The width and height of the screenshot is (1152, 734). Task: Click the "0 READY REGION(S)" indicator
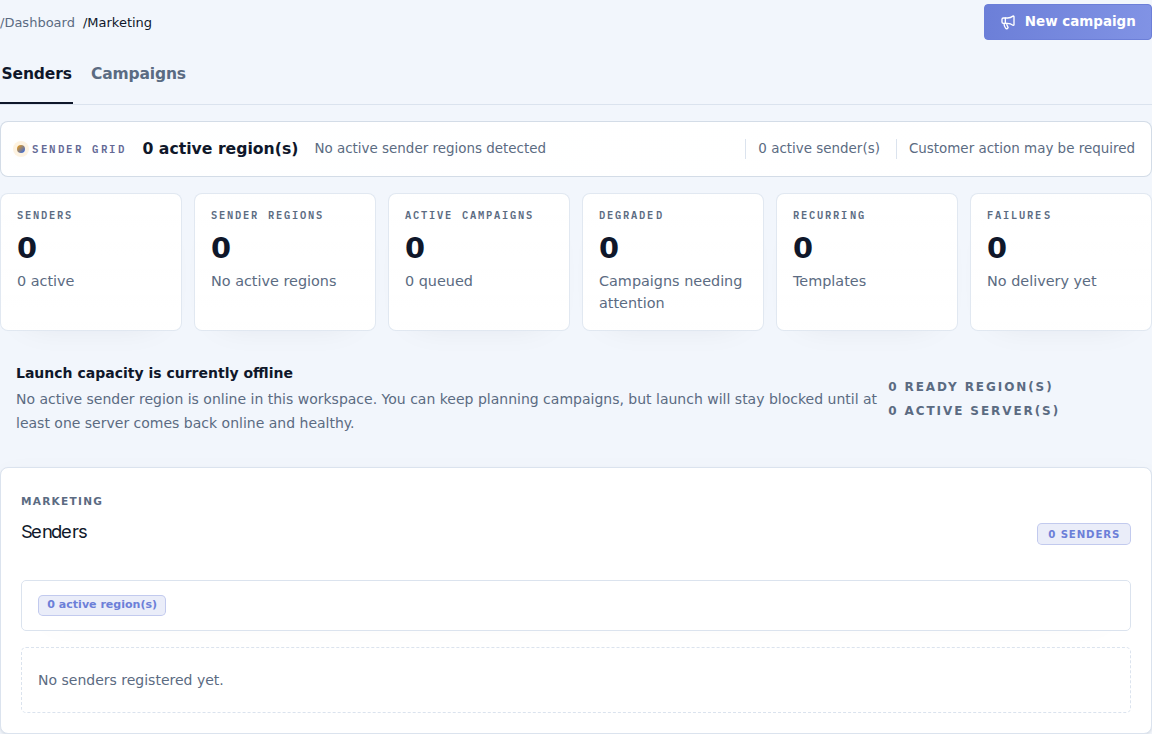point(970,386)
